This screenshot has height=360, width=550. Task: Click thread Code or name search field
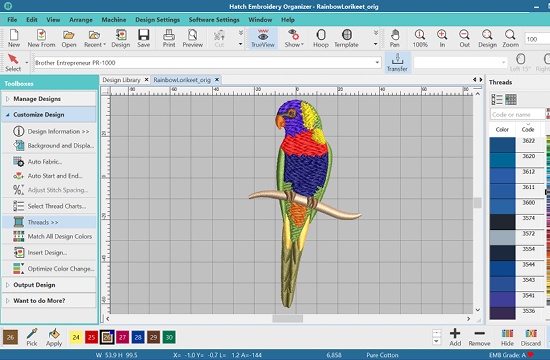click(517, 114)
